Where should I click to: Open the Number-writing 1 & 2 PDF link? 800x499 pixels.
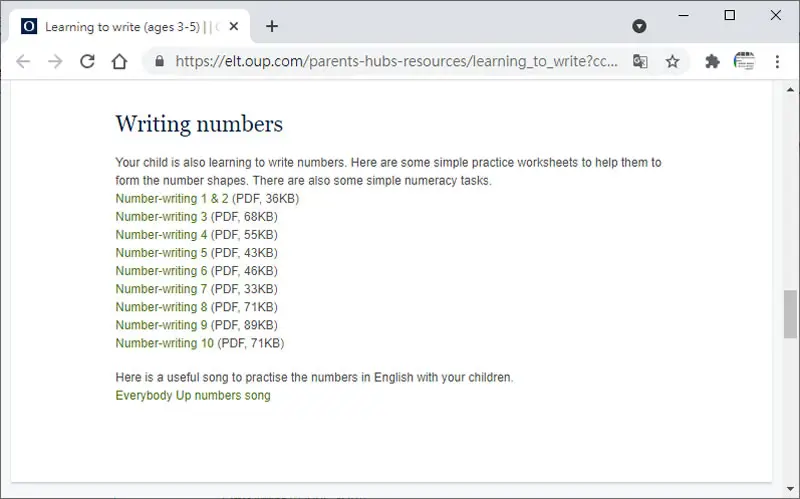pos(172,198)
